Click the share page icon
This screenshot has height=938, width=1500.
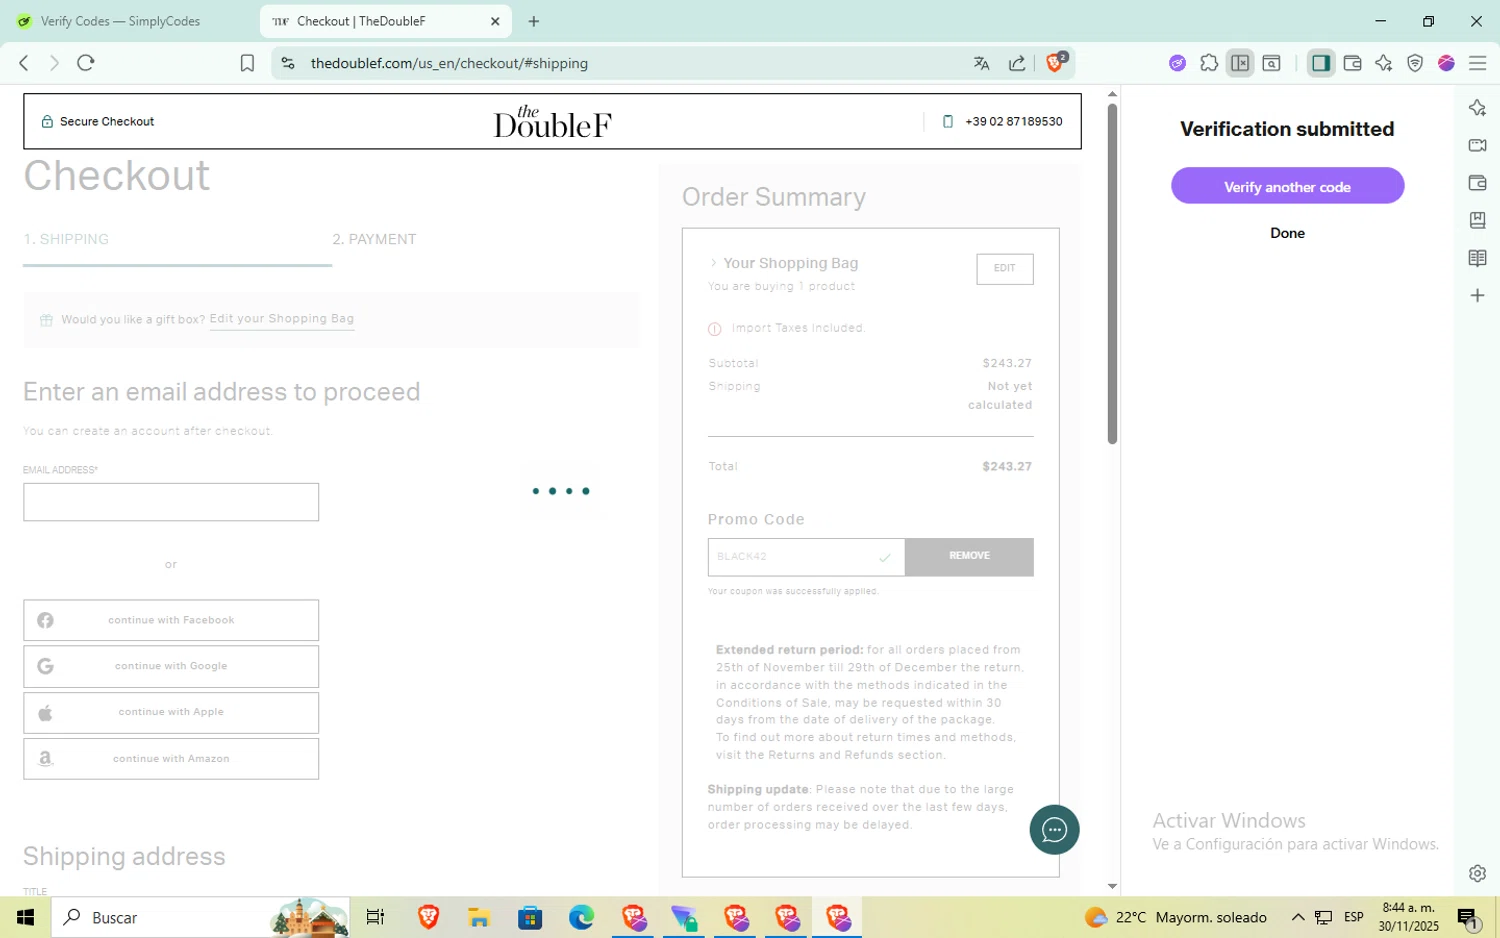click(x=1017, y=63)
